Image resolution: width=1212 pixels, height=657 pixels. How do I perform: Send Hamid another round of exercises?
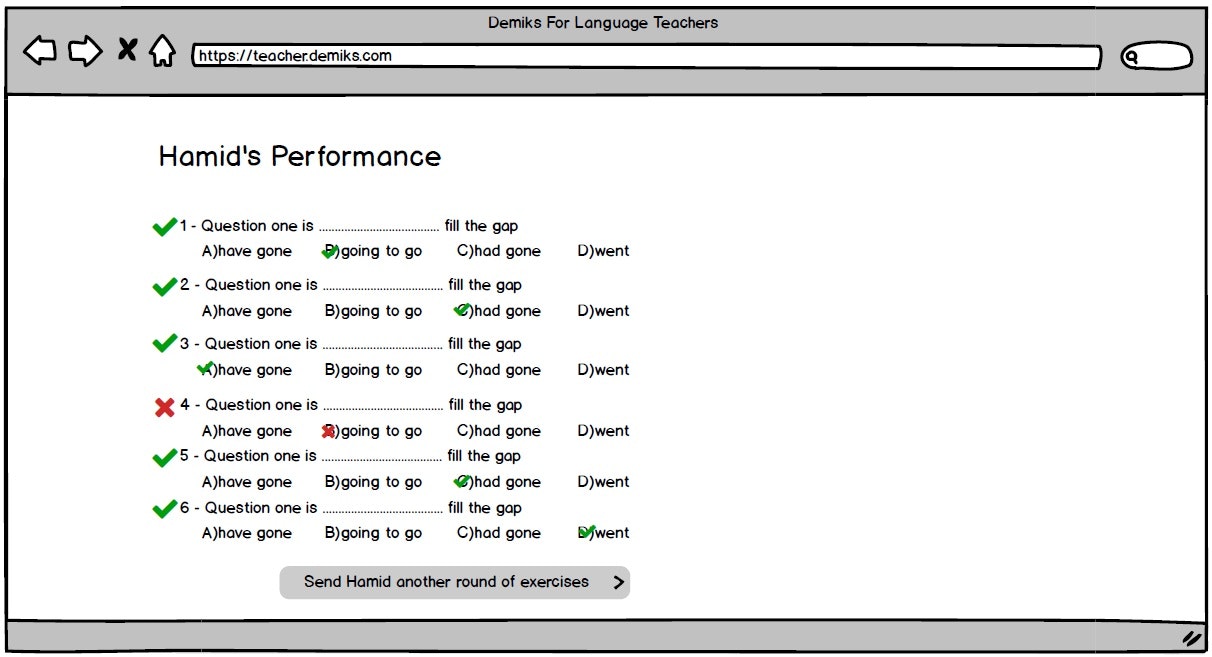(455, 582)
